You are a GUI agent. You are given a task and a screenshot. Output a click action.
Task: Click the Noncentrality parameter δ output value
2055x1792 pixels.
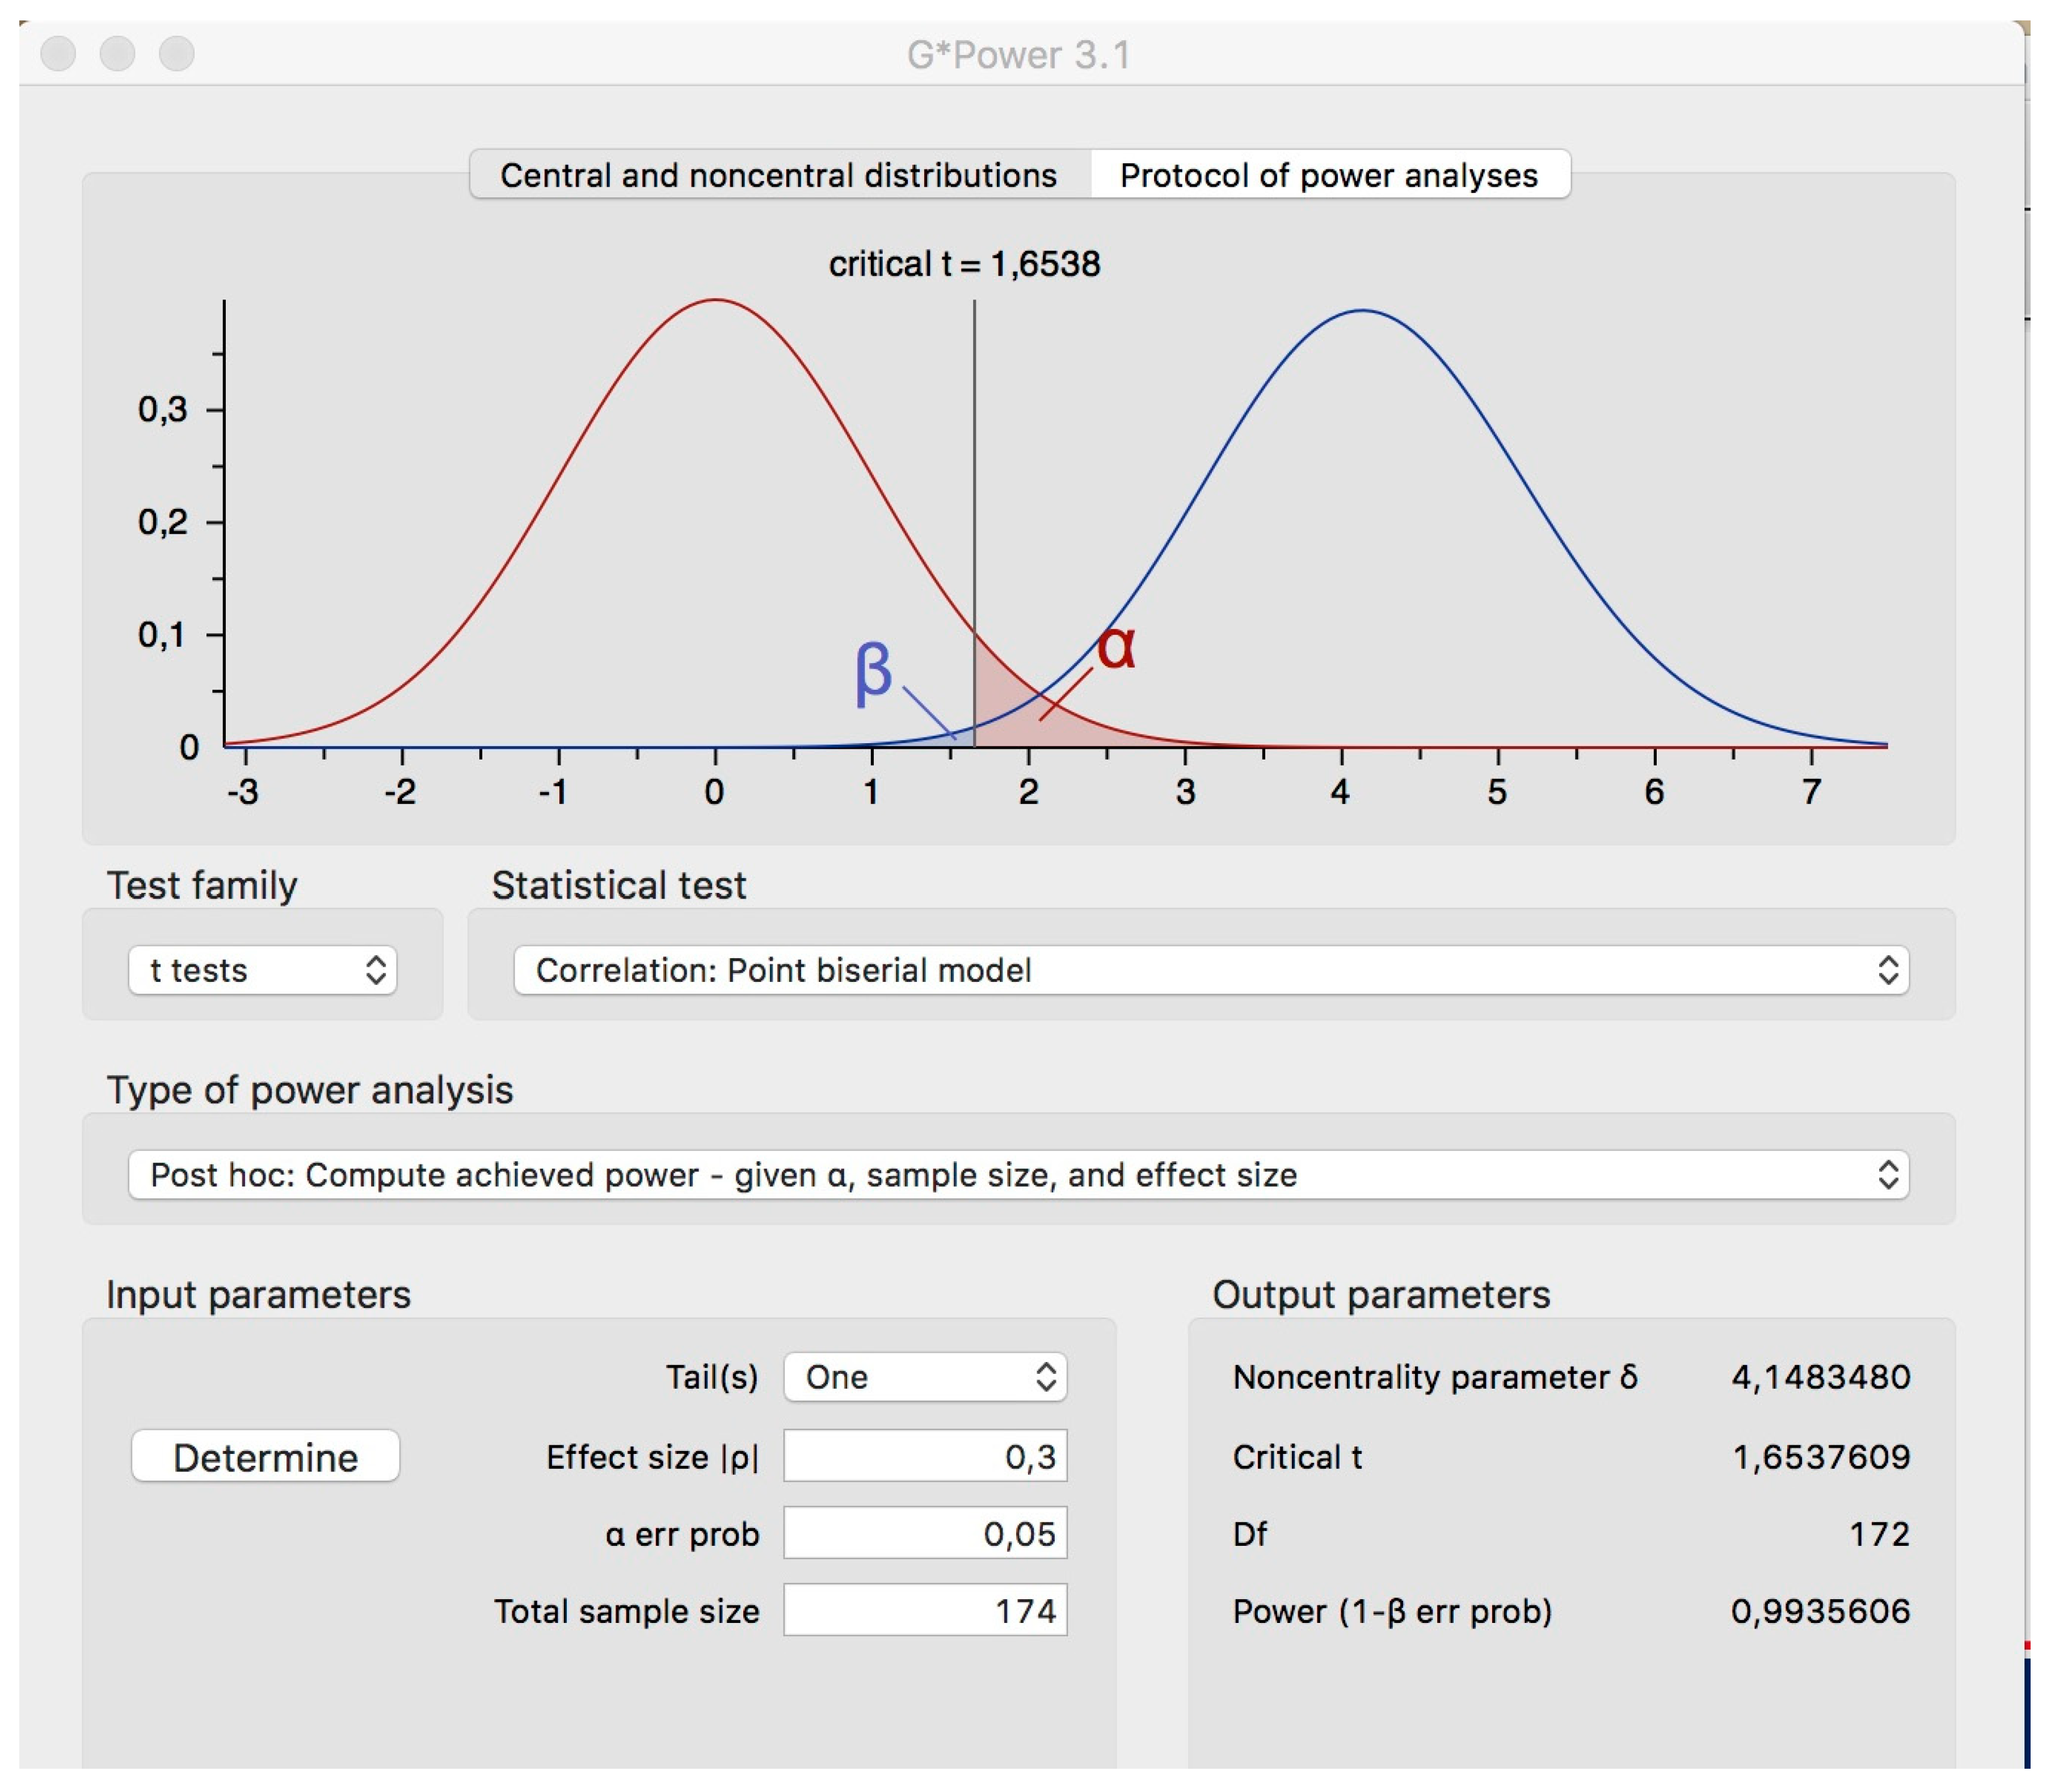click(x=1820, y=1377)
